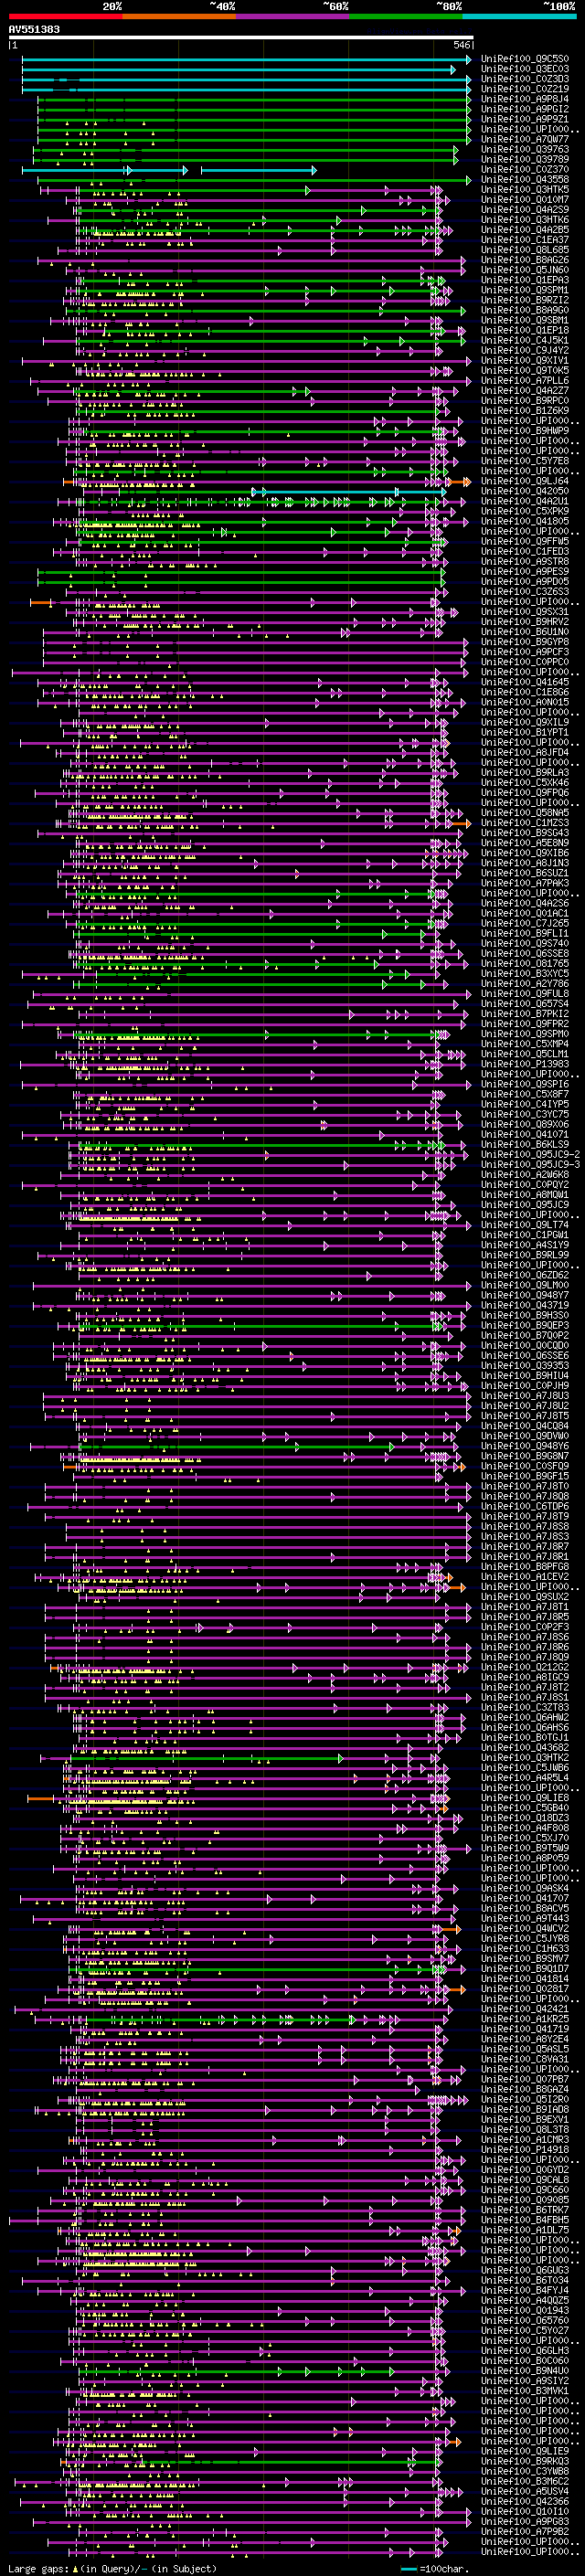Viewport: 585px width, 2576px height.
Task: Open hit UniRef100_A5USV4
Action: coord(524,2491)
